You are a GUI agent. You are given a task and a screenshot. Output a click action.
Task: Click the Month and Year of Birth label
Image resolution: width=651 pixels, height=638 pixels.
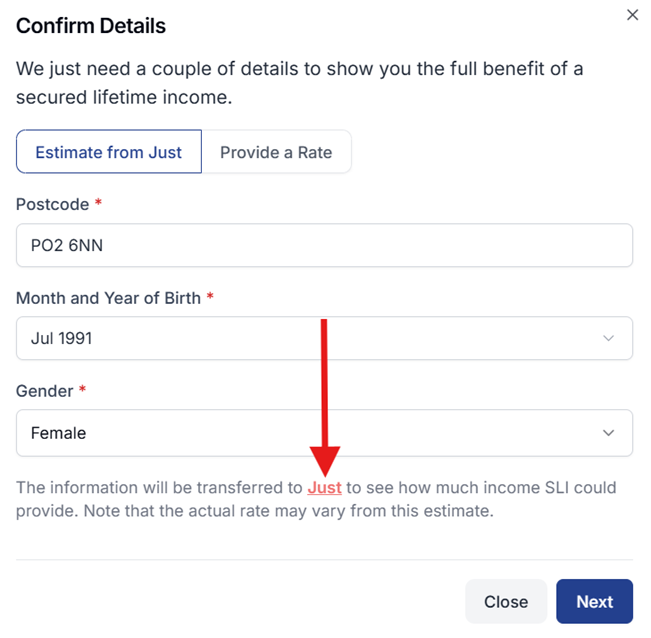(x=108, y=298)
